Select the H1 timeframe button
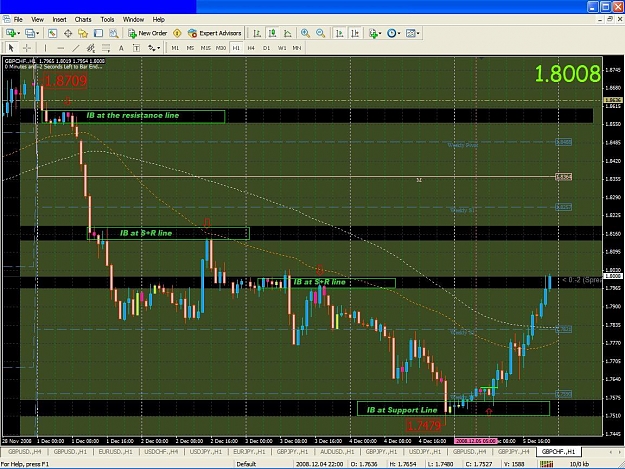This screenshot has height=469, width=625. click(236, 48)
